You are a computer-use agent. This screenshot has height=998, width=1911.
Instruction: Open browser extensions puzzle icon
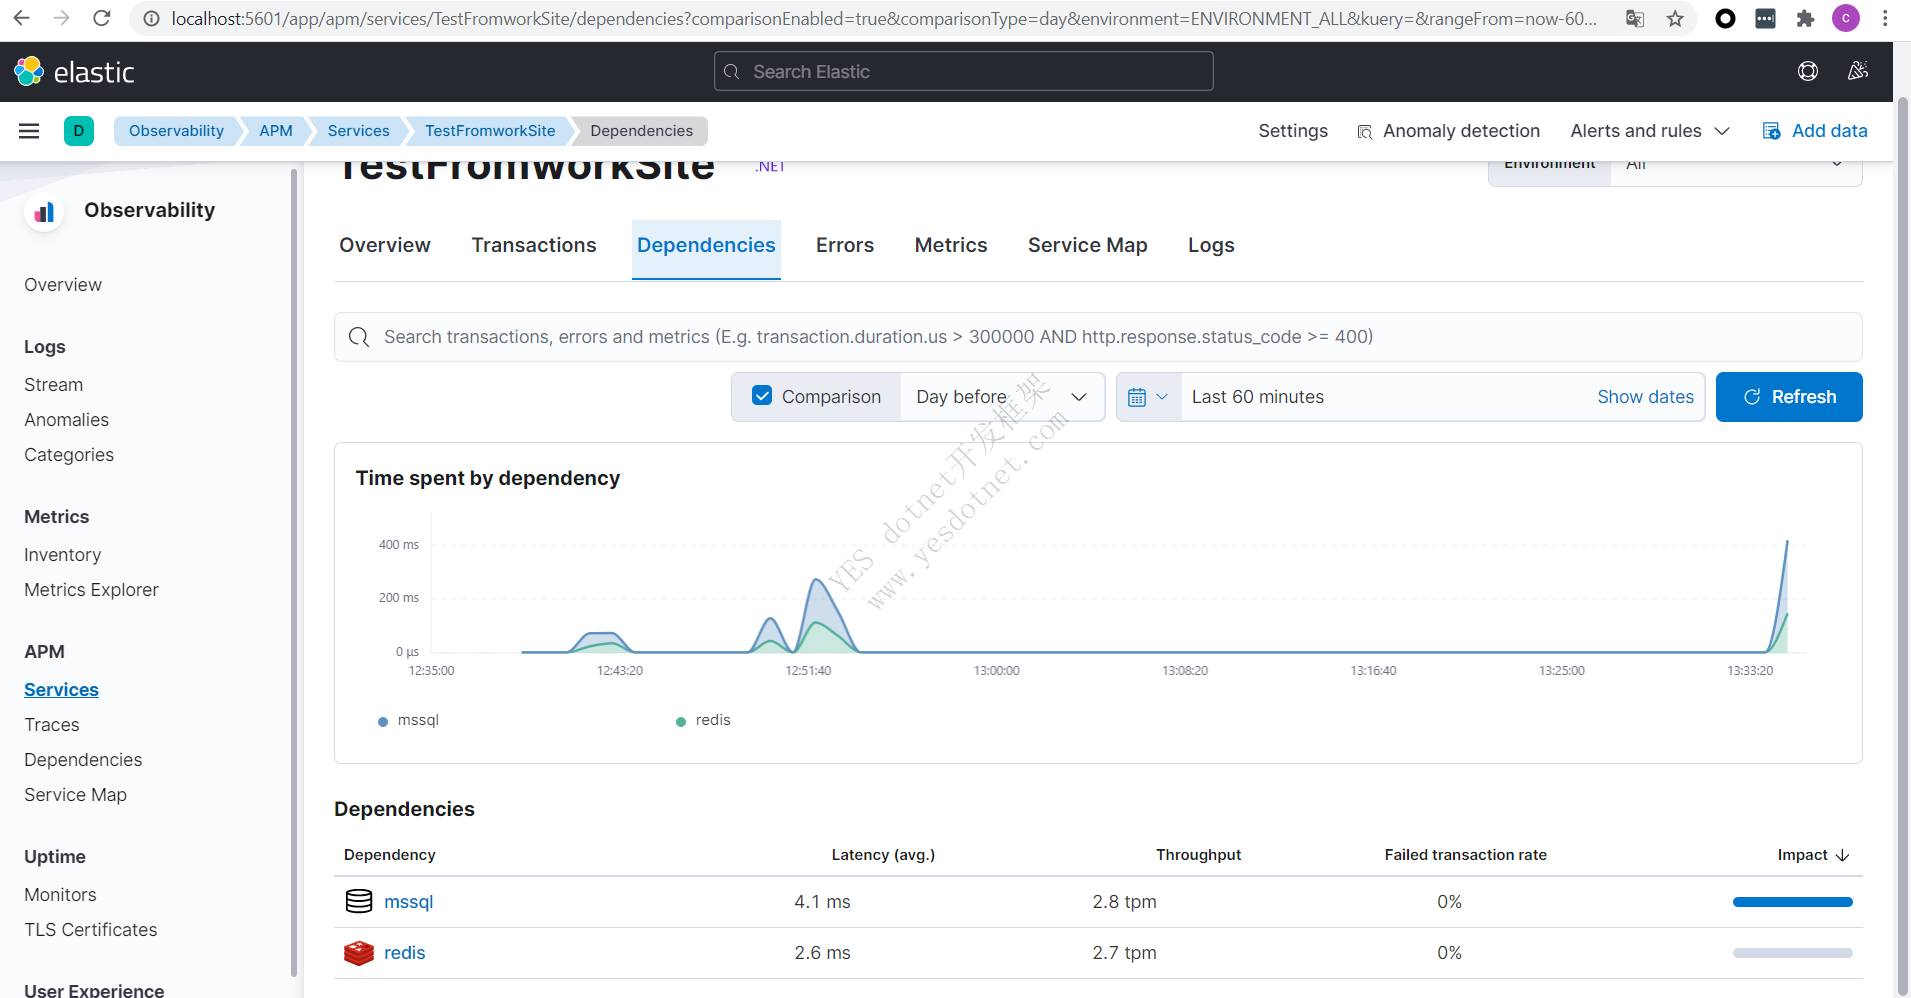(x=1805, y=18)
